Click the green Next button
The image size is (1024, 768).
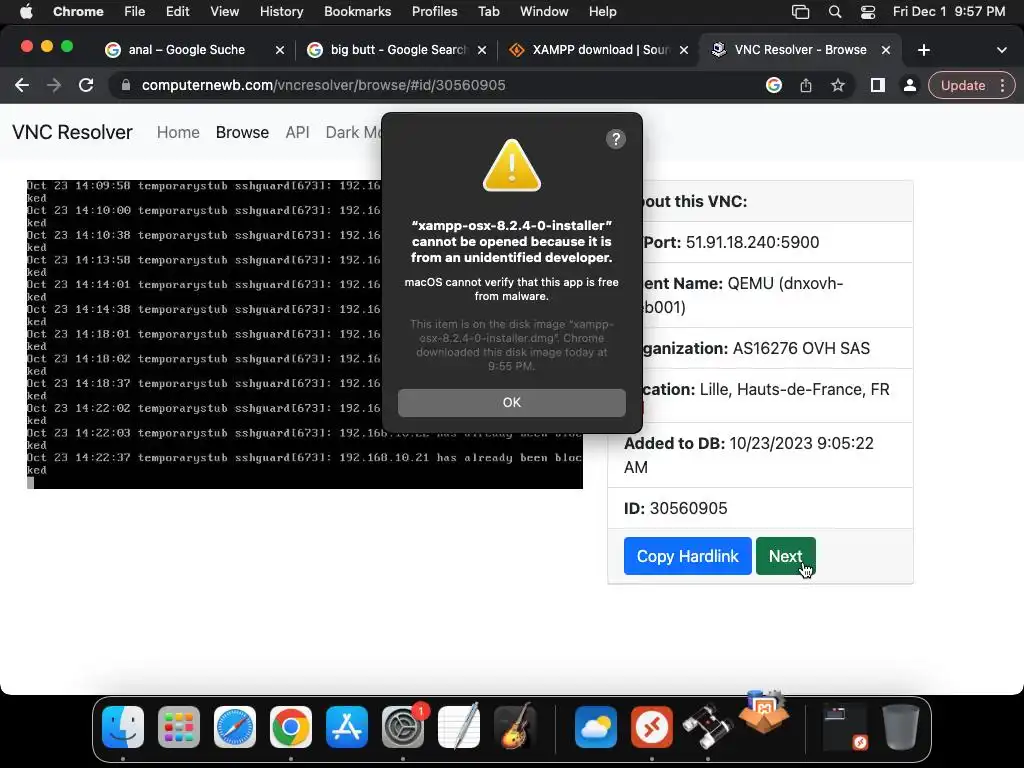[x=785, y=556]
